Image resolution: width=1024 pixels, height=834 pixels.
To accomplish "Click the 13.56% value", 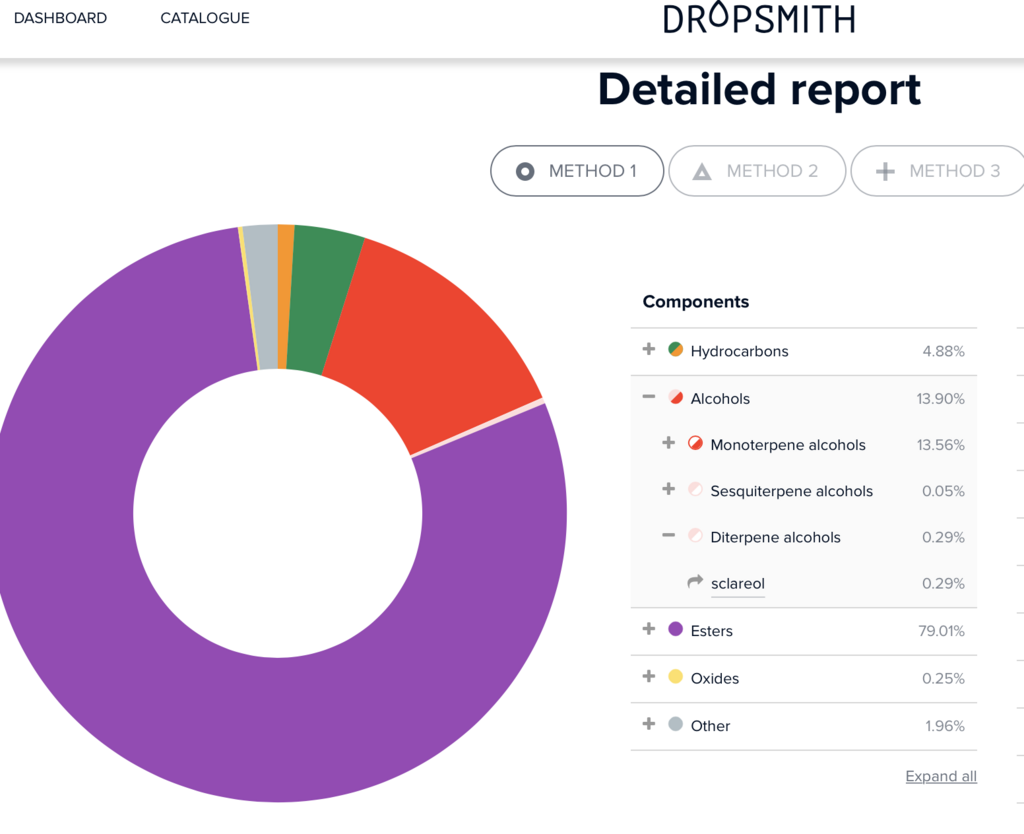I will coord(940,445).
